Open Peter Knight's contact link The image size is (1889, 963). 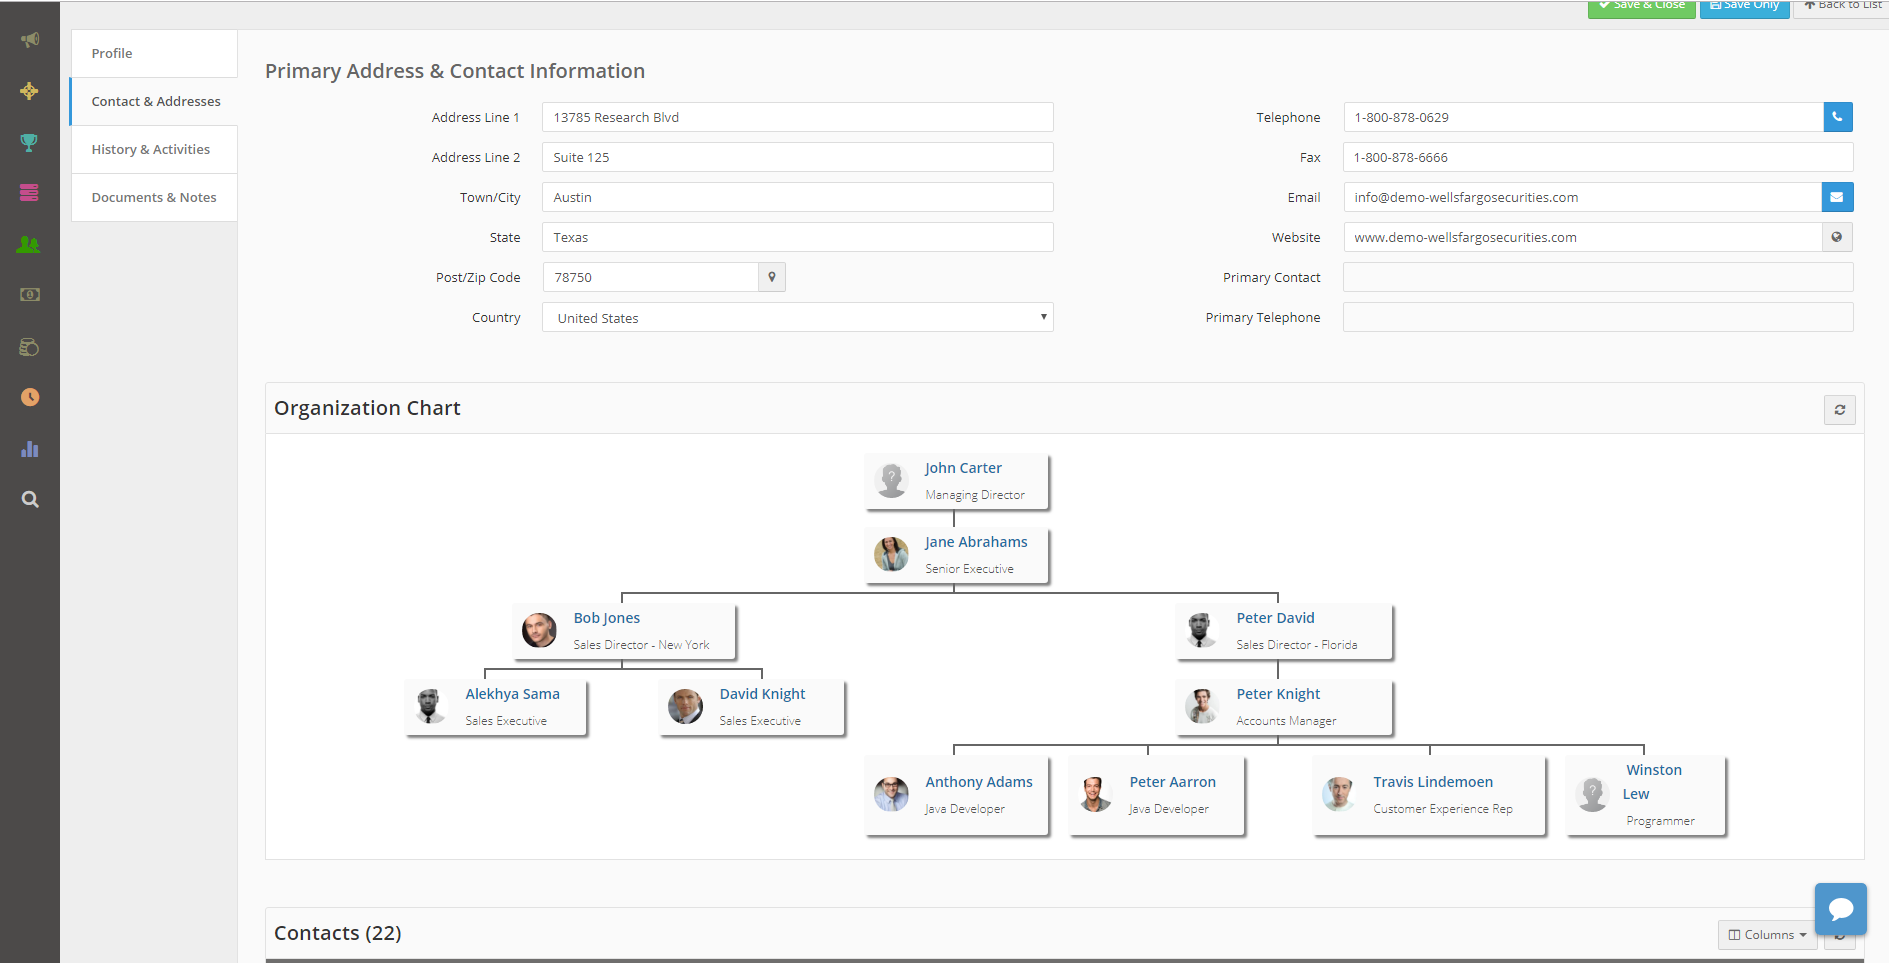pyautogui.click(x=1278, y=694)
